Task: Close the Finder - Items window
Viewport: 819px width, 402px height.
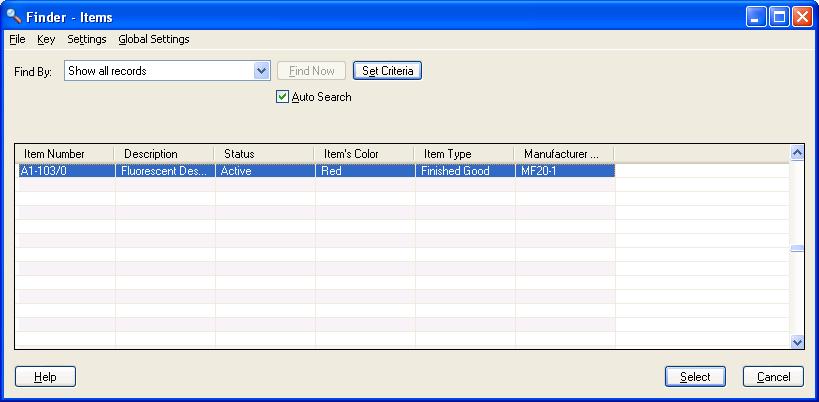Action: 802,17
